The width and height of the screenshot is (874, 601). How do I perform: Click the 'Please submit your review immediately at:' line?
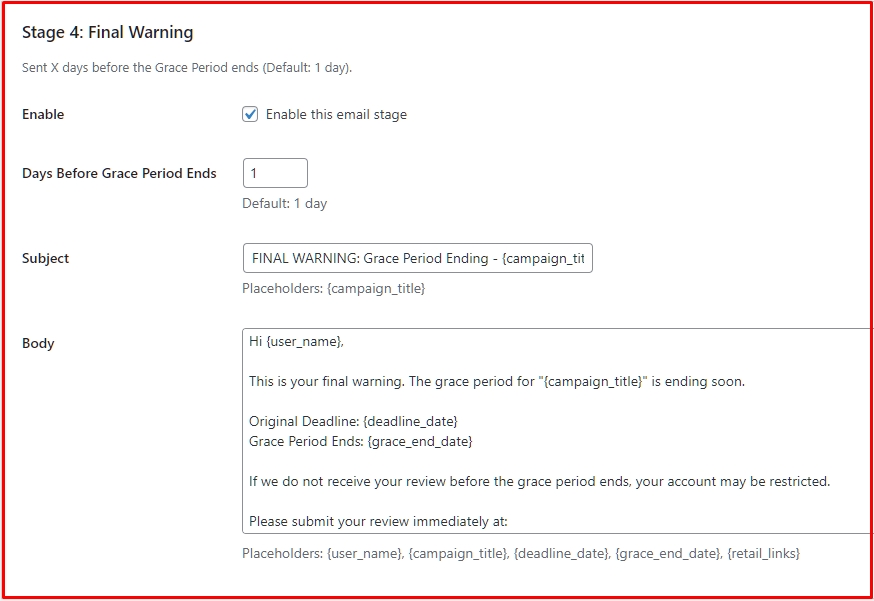379,521
